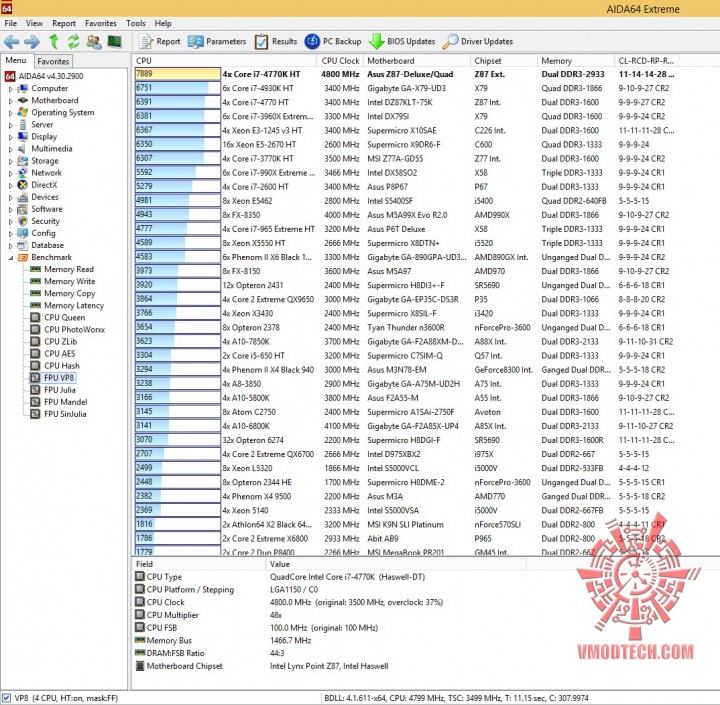Toggle the VP8 status bar checkbox
The image size is (720, 705).
pyautogui.click(x=6, y=698)
